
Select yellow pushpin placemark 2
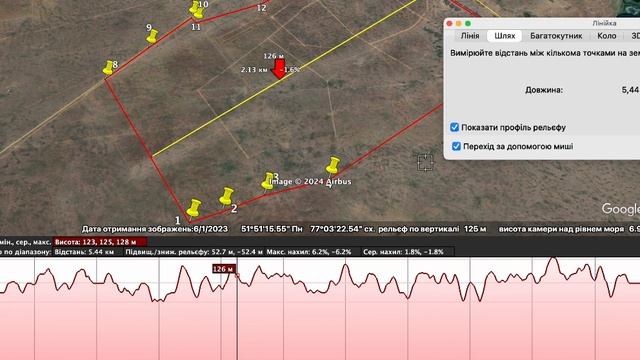[x=226, y=196]
